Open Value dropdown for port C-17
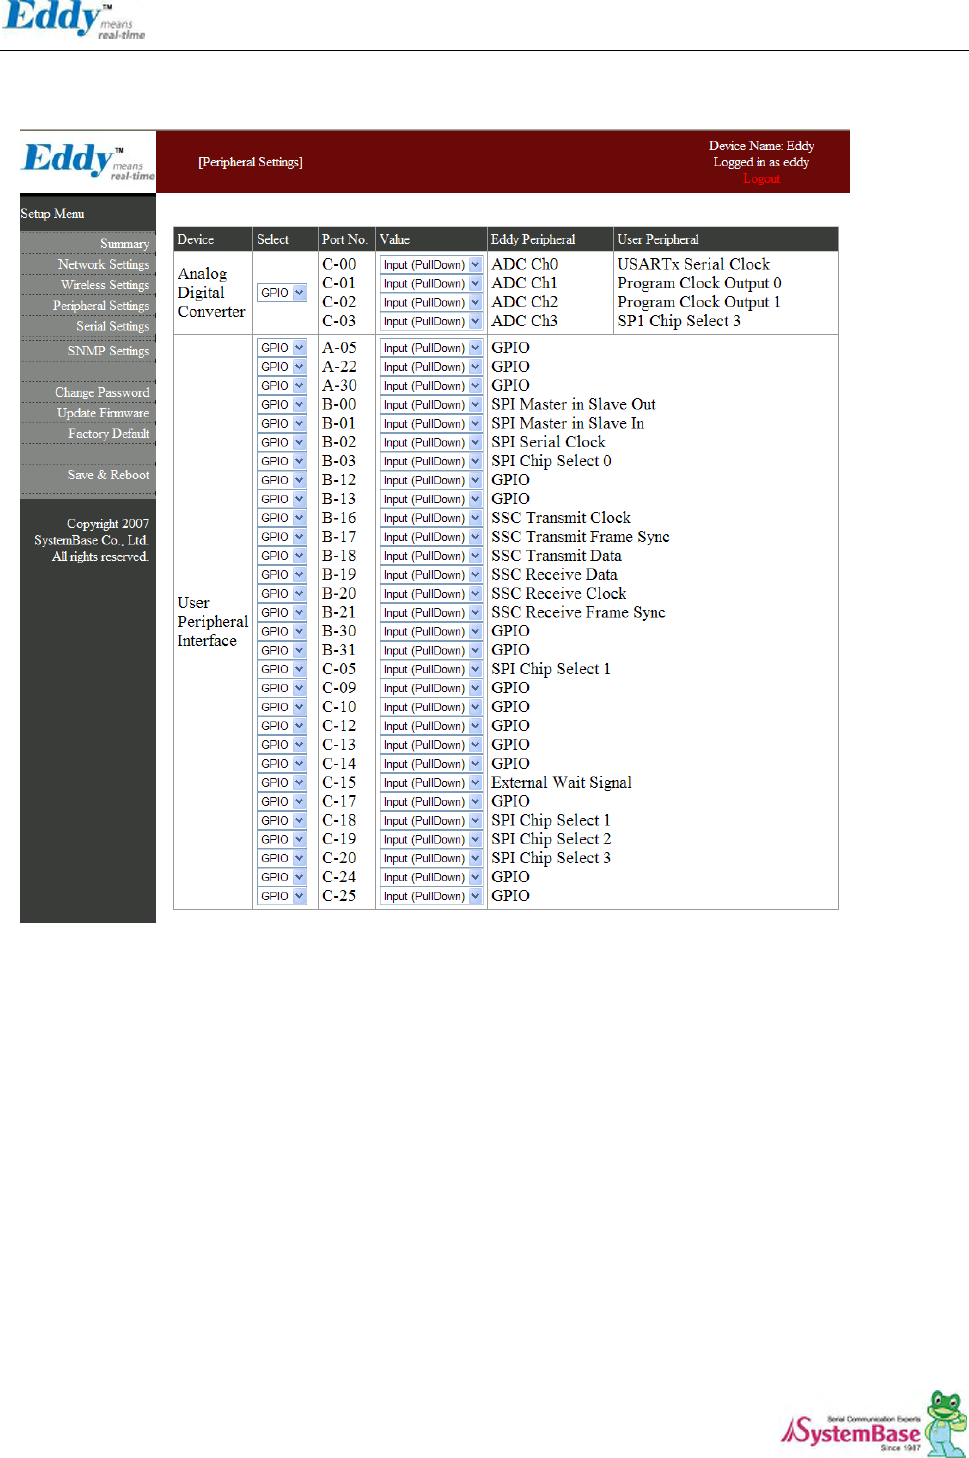This screenshot has height=1458, width=969. pos(431,802)
